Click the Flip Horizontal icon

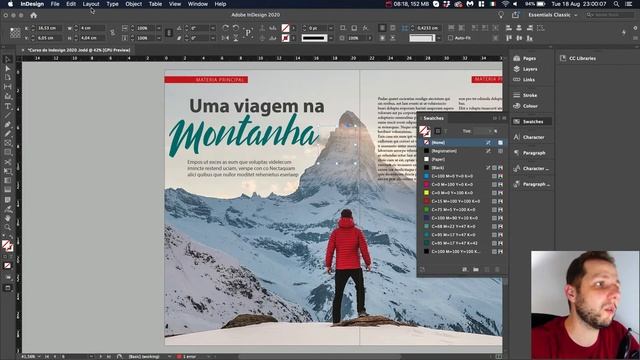point(226,38)
